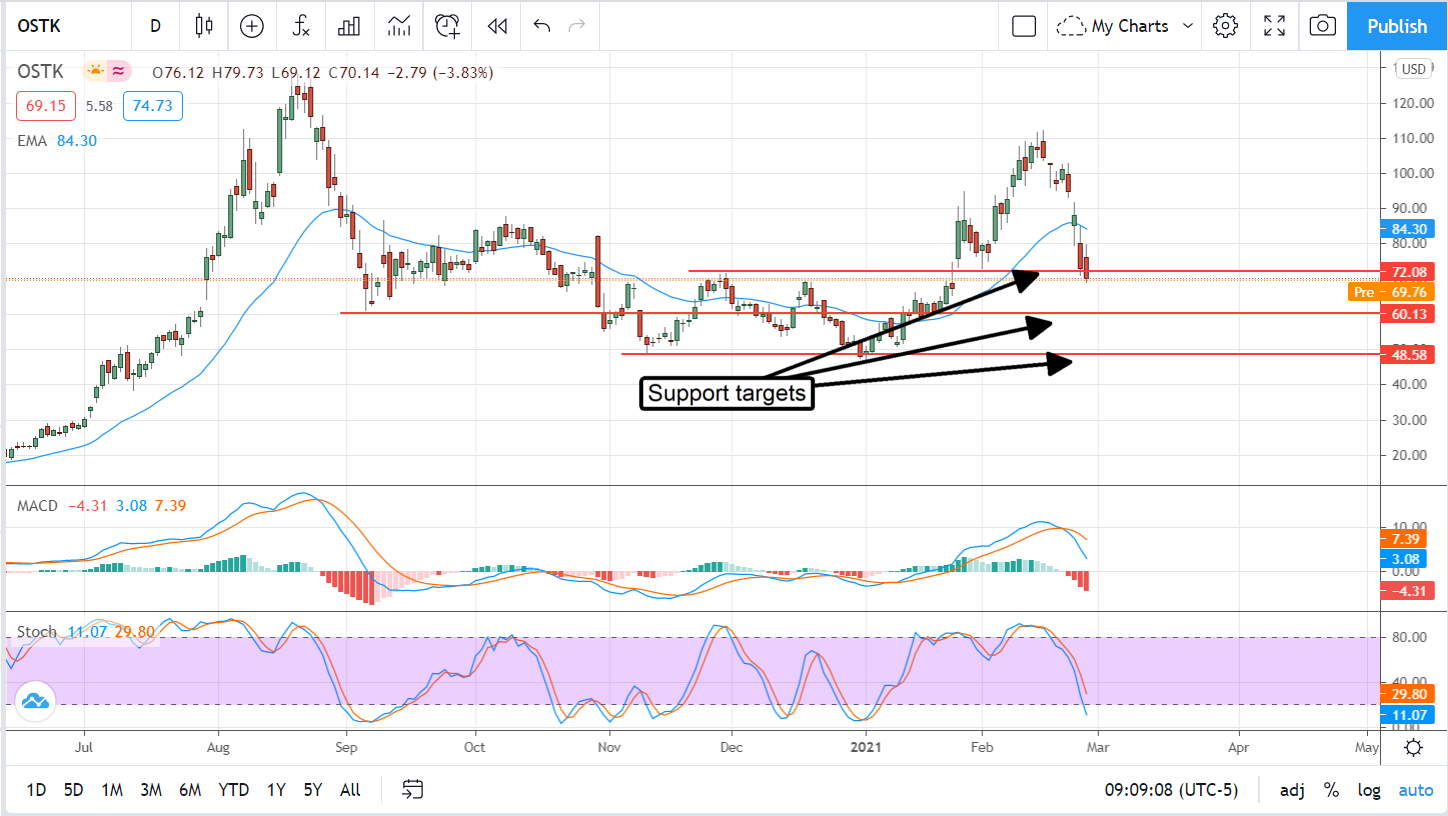Viewport: 1448px width, 816px height.
Task: Toggle the percent scale option
Action: [1331, 790]
